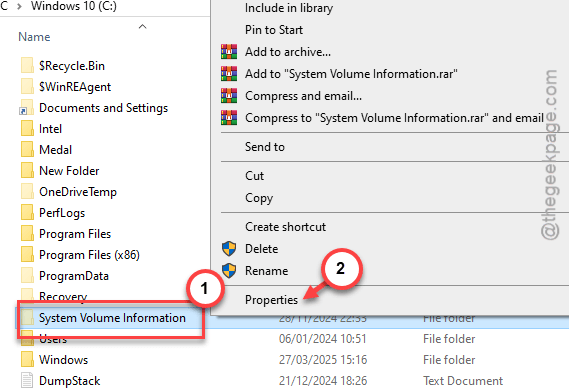The height and width of the screenshot is (390, 569).
Task: Select the $Recycle.Bin folder name
Action: [x=72, y=66]
